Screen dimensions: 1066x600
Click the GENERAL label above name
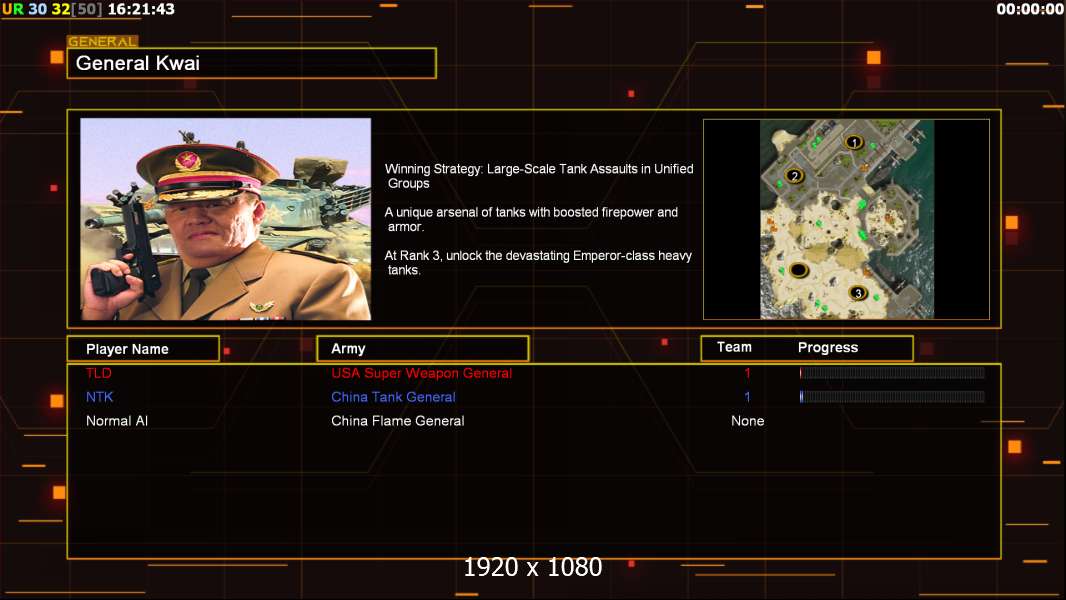[x=103, y=41]
